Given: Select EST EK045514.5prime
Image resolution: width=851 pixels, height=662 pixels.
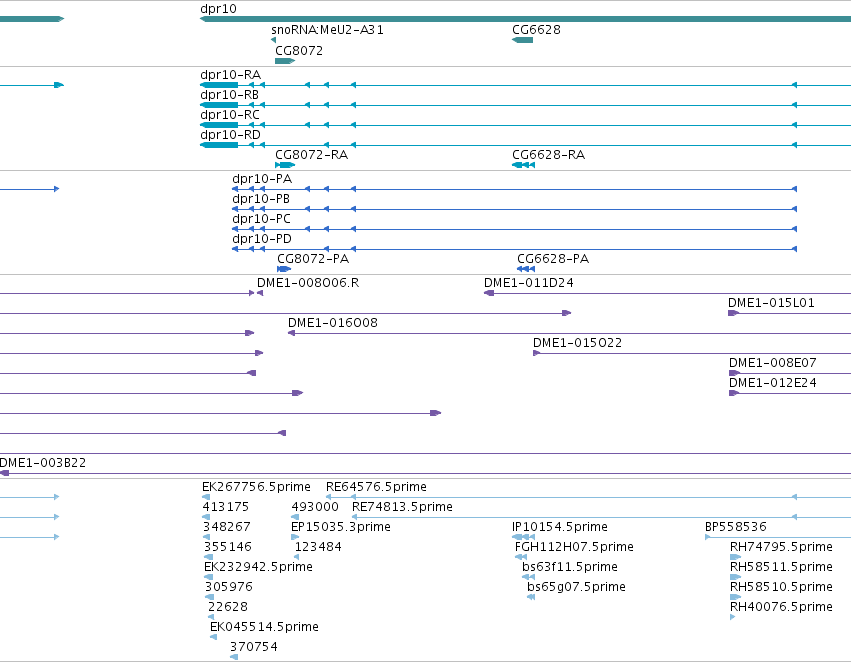Looking at the screenshot, I should tap(264, 627).
